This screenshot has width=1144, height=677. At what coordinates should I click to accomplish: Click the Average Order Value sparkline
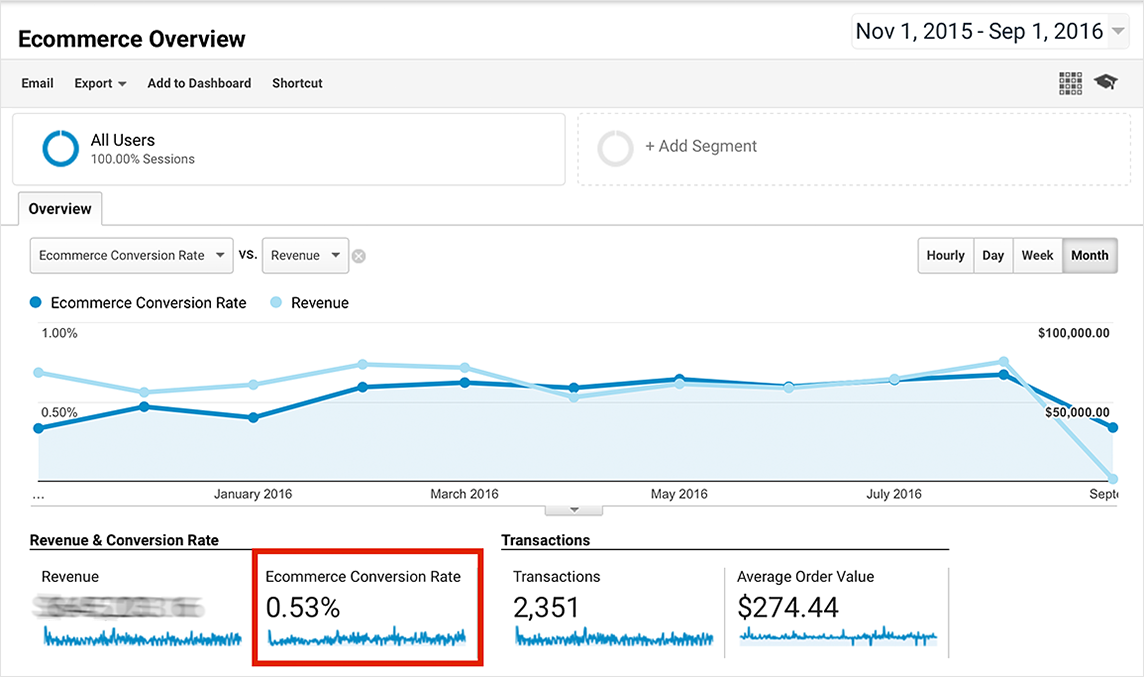click(x=838, y=636)
